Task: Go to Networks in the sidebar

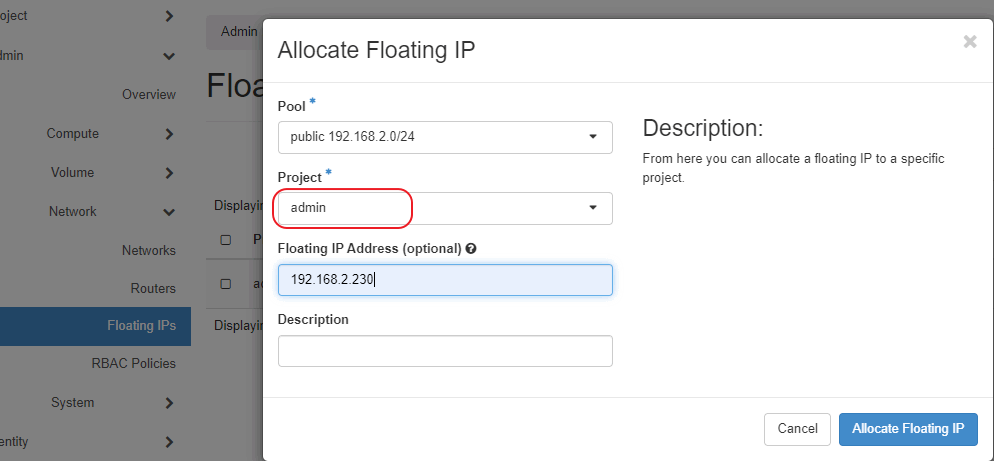Action: (148, 250)
